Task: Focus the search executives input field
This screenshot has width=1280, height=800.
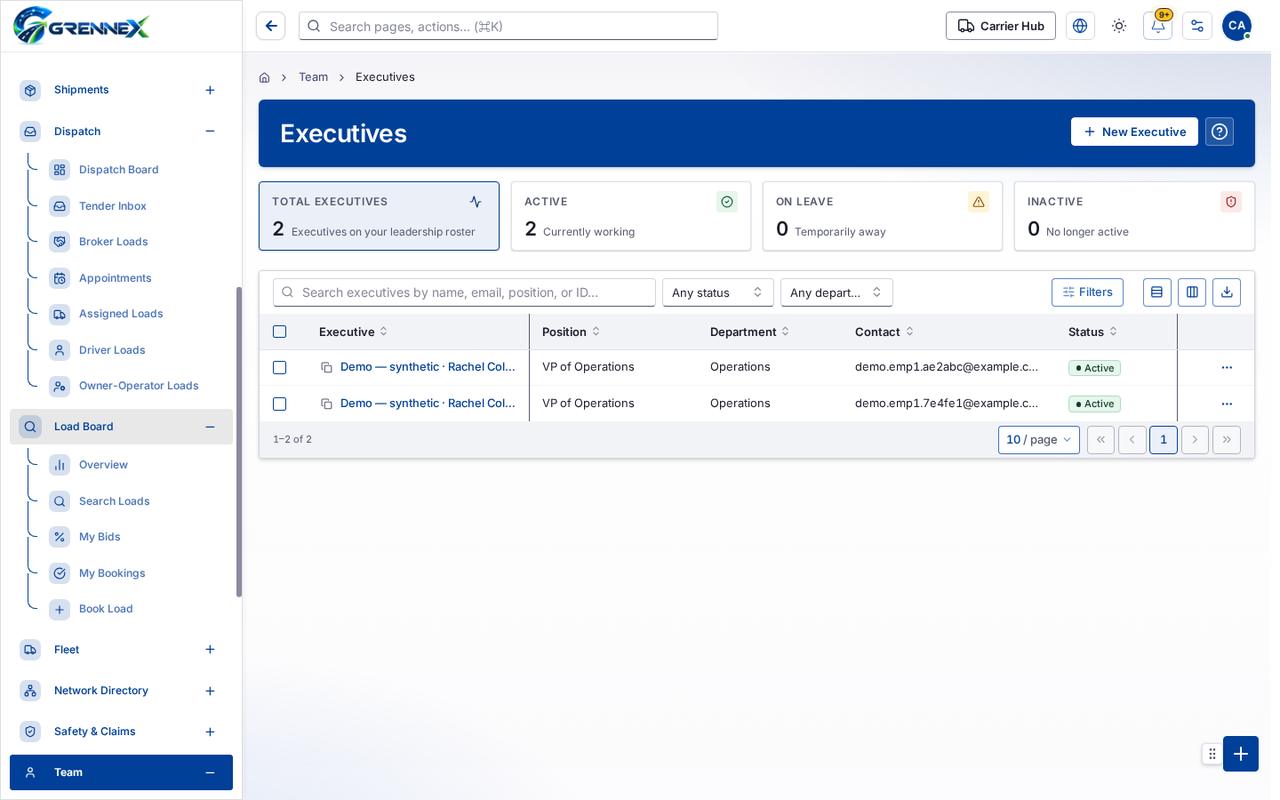Action: (464, 292)
